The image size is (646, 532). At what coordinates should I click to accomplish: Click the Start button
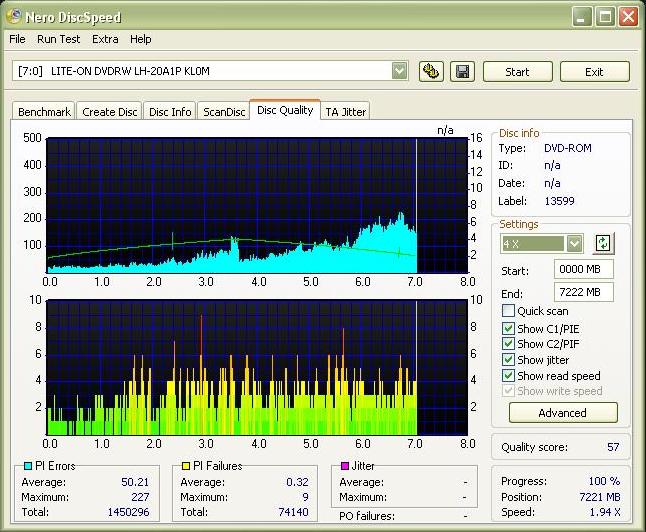pos(517,72)
